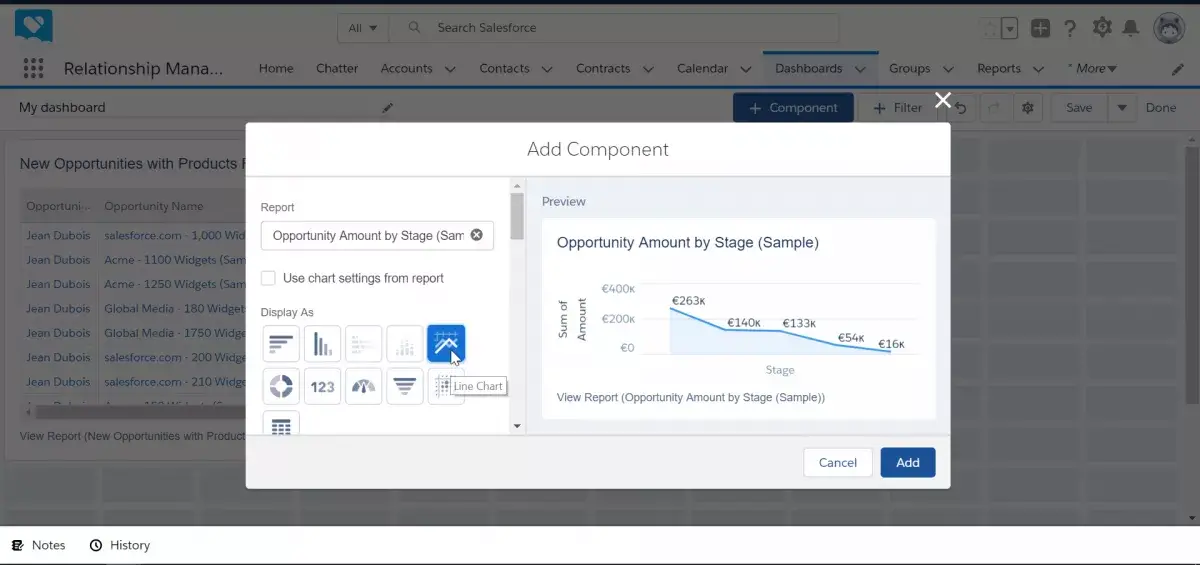Click the scroll-down arrow in the component settings
Image resolution: width=1200 pixels, height=565 pixels.
tap(517, 426)
